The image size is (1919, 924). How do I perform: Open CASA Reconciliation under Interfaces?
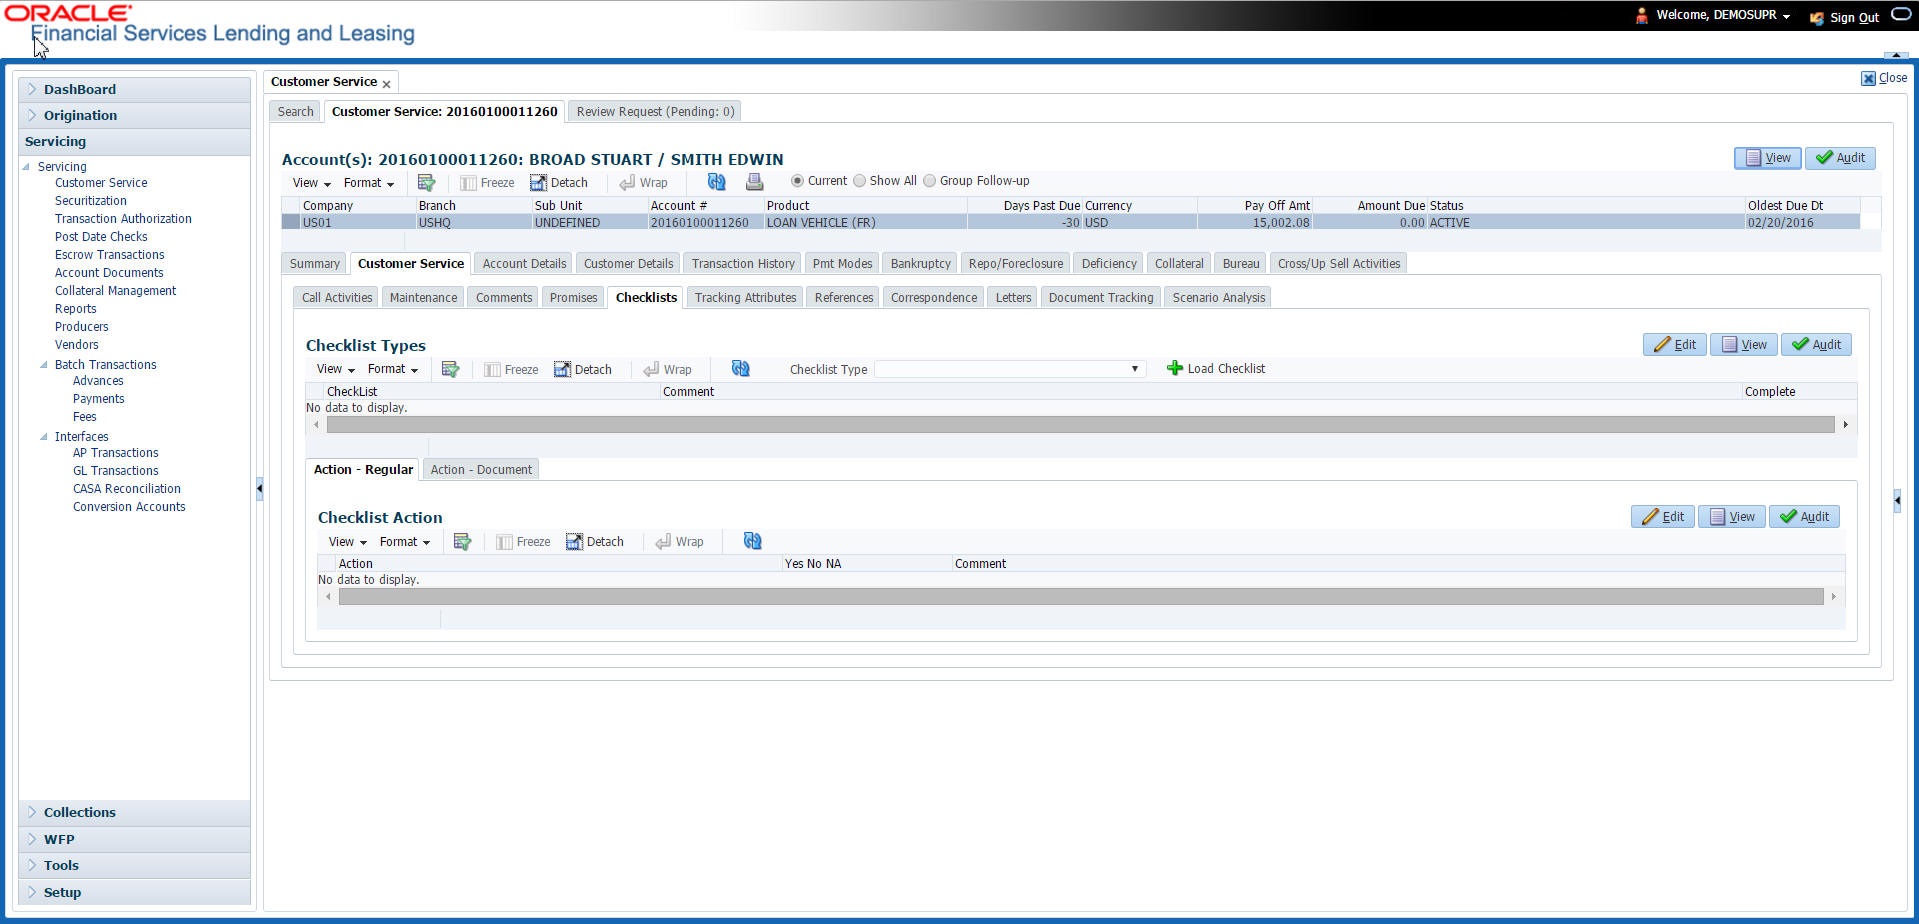(x=127, y=489)
